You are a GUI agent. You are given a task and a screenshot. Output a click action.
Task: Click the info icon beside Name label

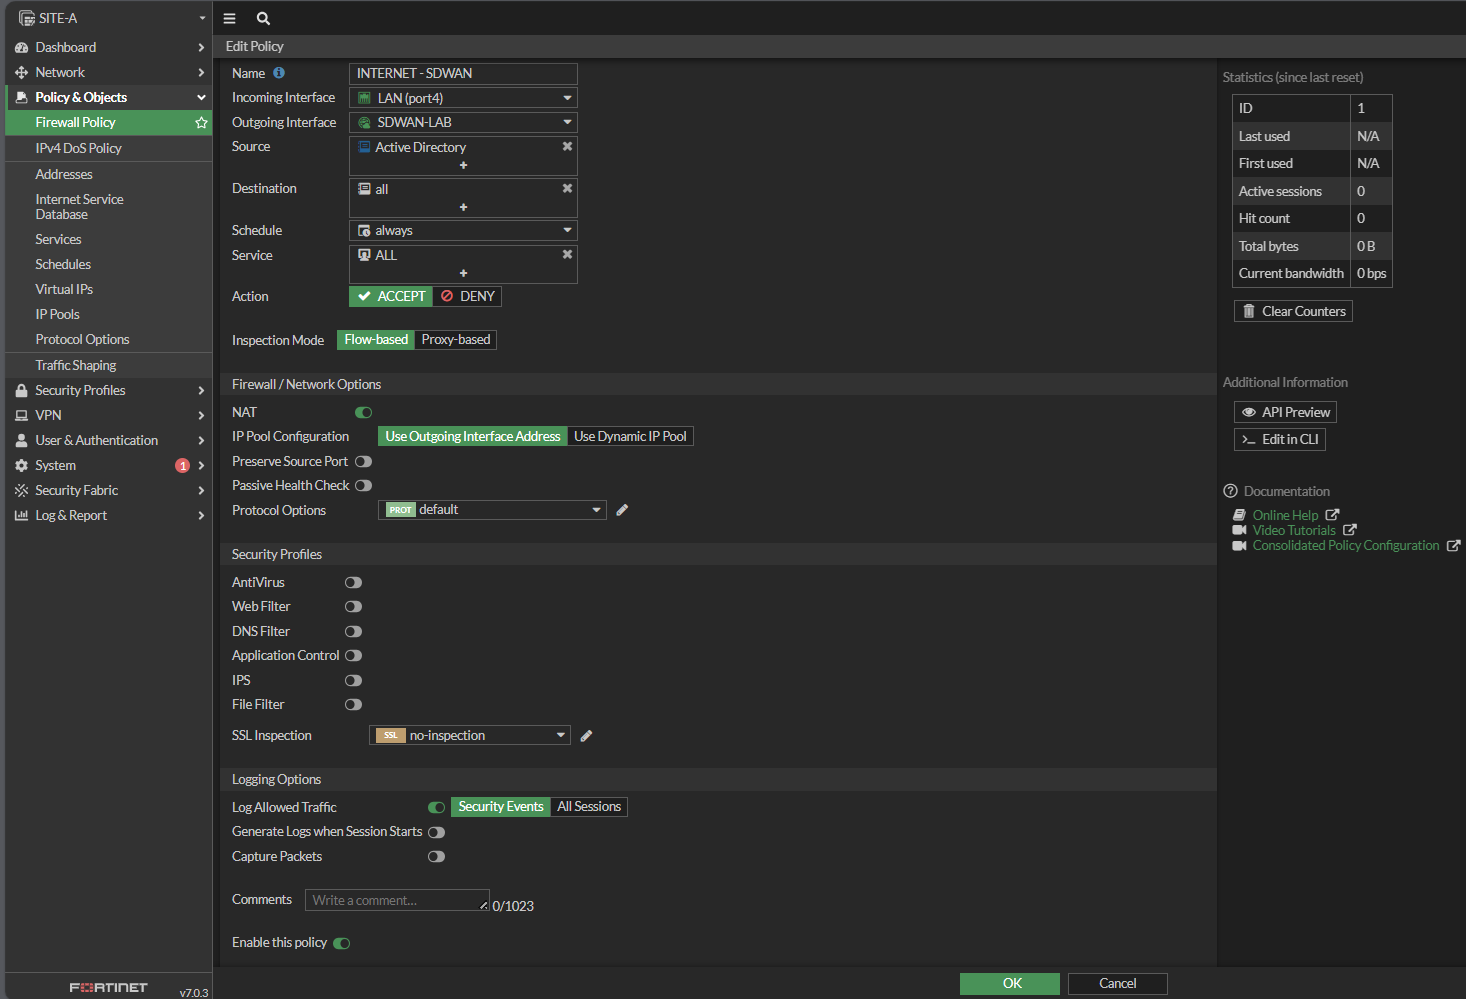click(x=279, y=73)
